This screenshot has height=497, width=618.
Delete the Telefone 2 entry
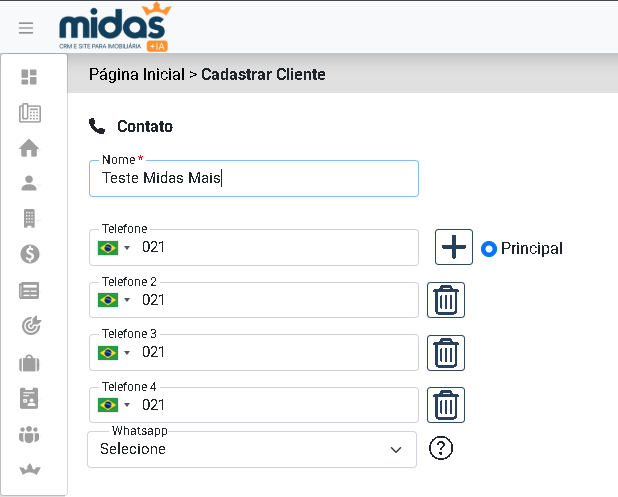pyautogui.click(x=446, y=300)
